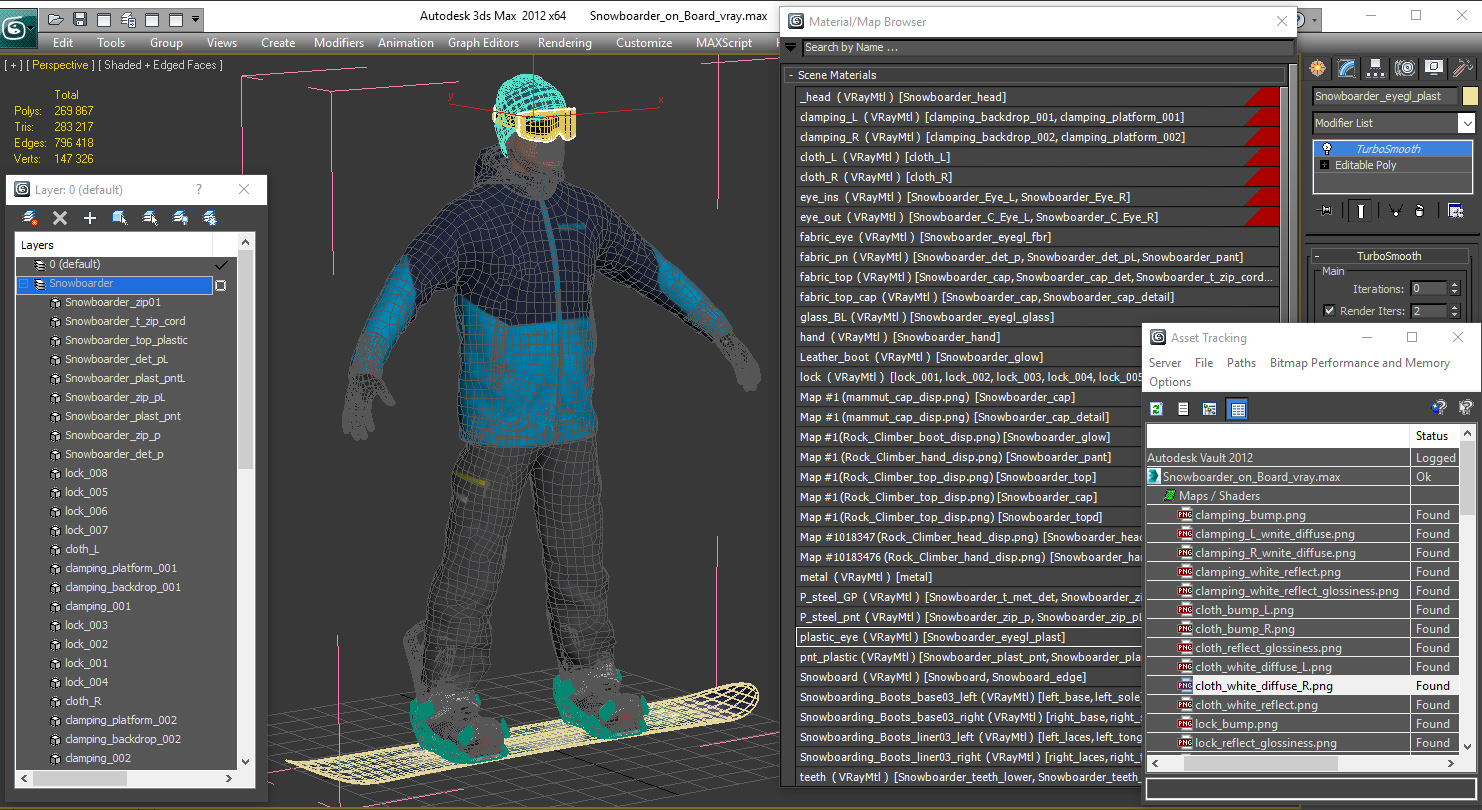Click Refresh icon in Asset Tracking toolbar
This screenshot has height=810, width=1482.
pyautogui.click(x=1157, y=408)
